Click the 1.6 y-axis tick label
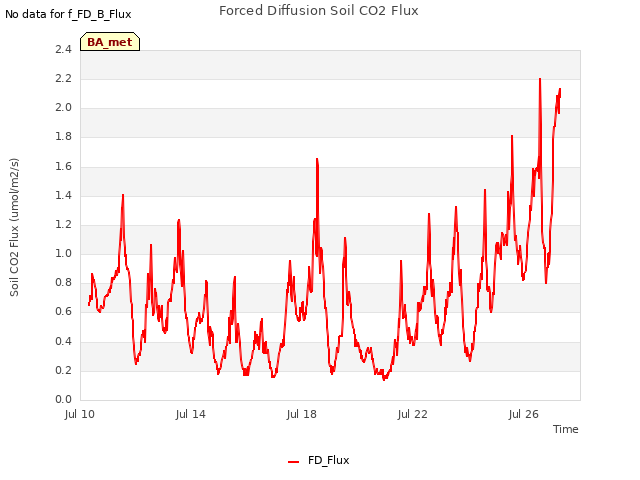Screen dimensions: 640x480 [x=63, y=167]
